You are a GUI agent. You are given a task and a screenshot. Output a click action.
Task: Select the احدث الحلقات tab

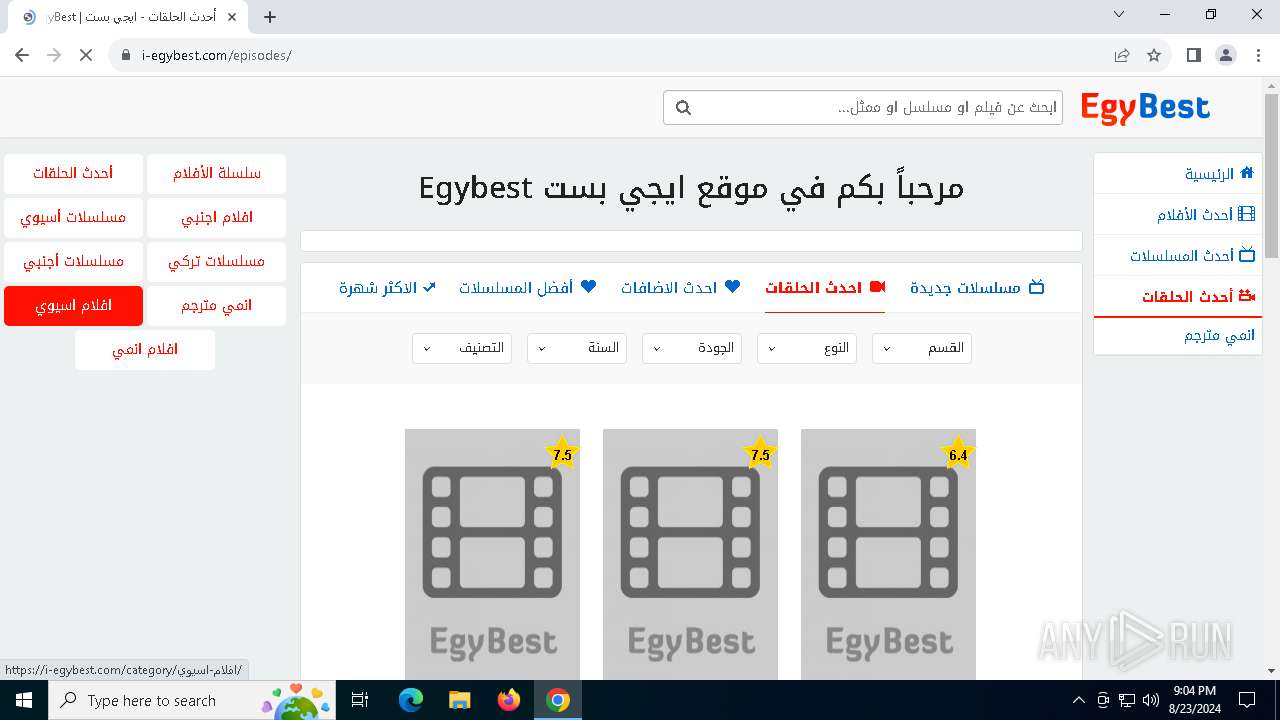[825, 287]
